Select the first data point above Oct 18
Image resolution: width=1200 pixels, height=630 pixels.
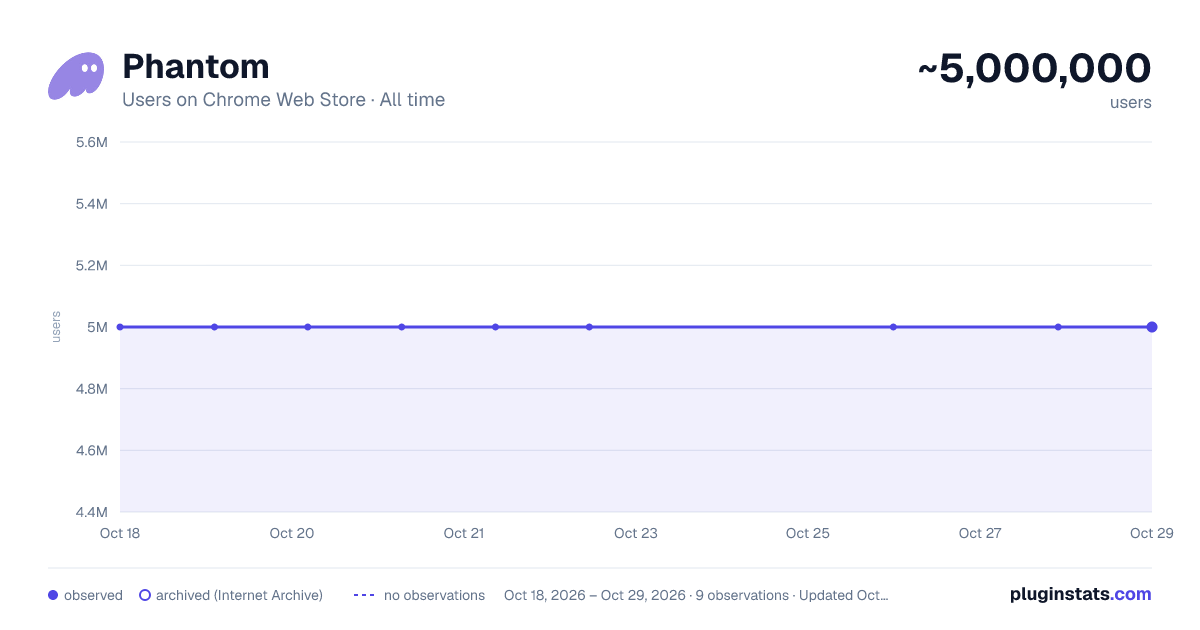click(x=120, y=327)
